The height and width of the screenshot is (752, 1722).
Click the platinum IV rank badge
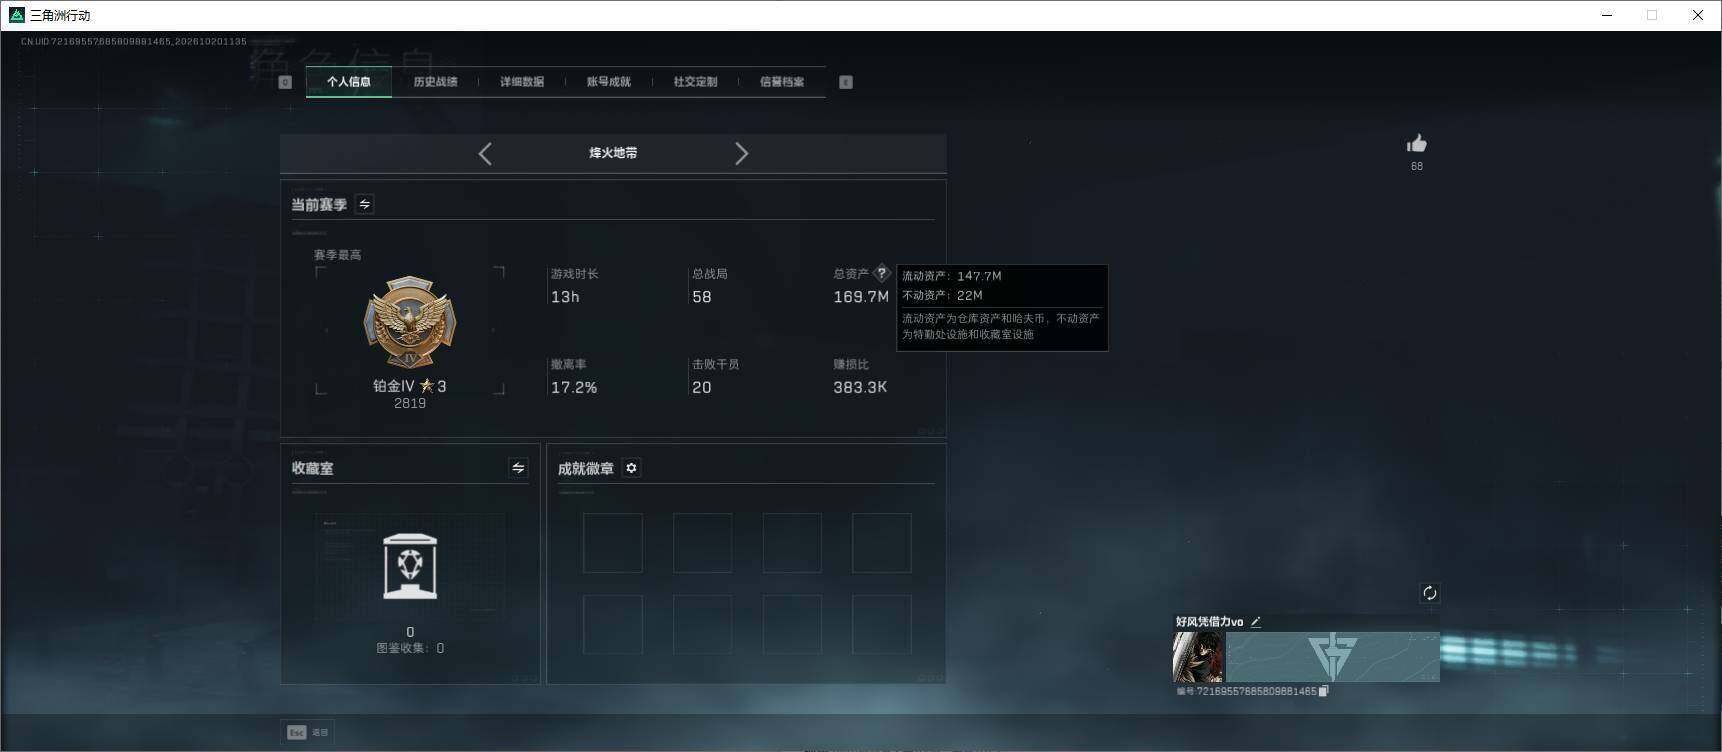click(410, 323)
